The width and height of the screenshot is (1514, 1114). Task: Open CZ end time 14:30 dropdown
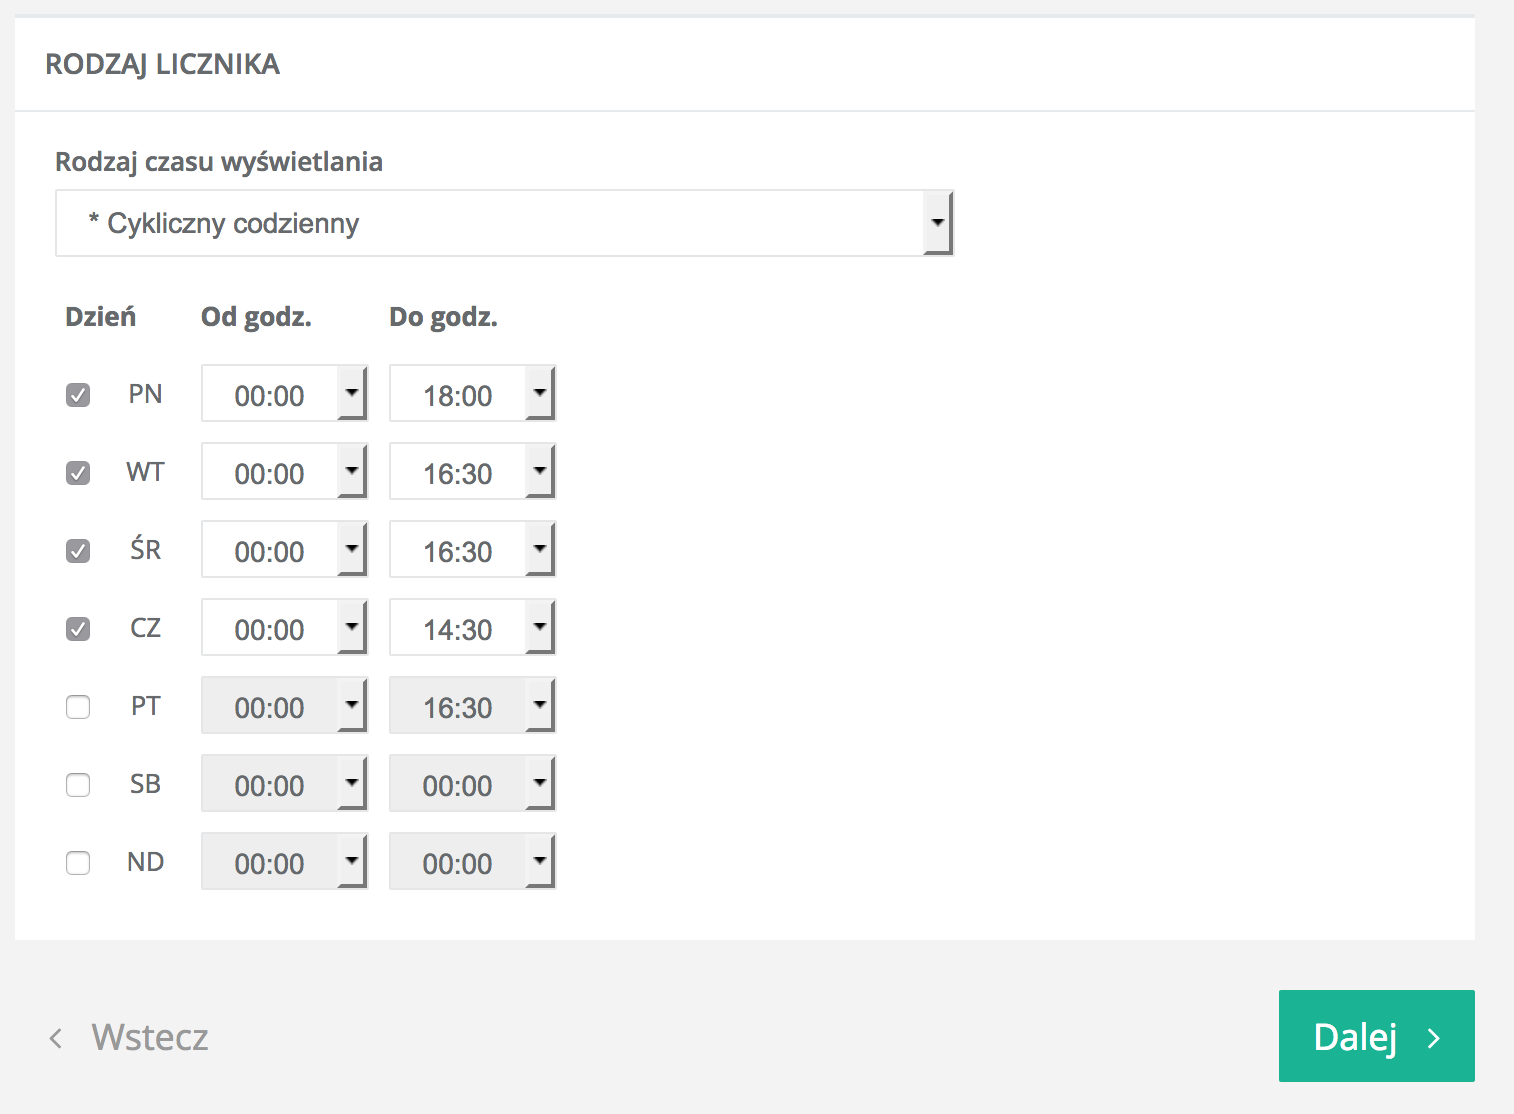pyautogui.click(x=472, y=628)
